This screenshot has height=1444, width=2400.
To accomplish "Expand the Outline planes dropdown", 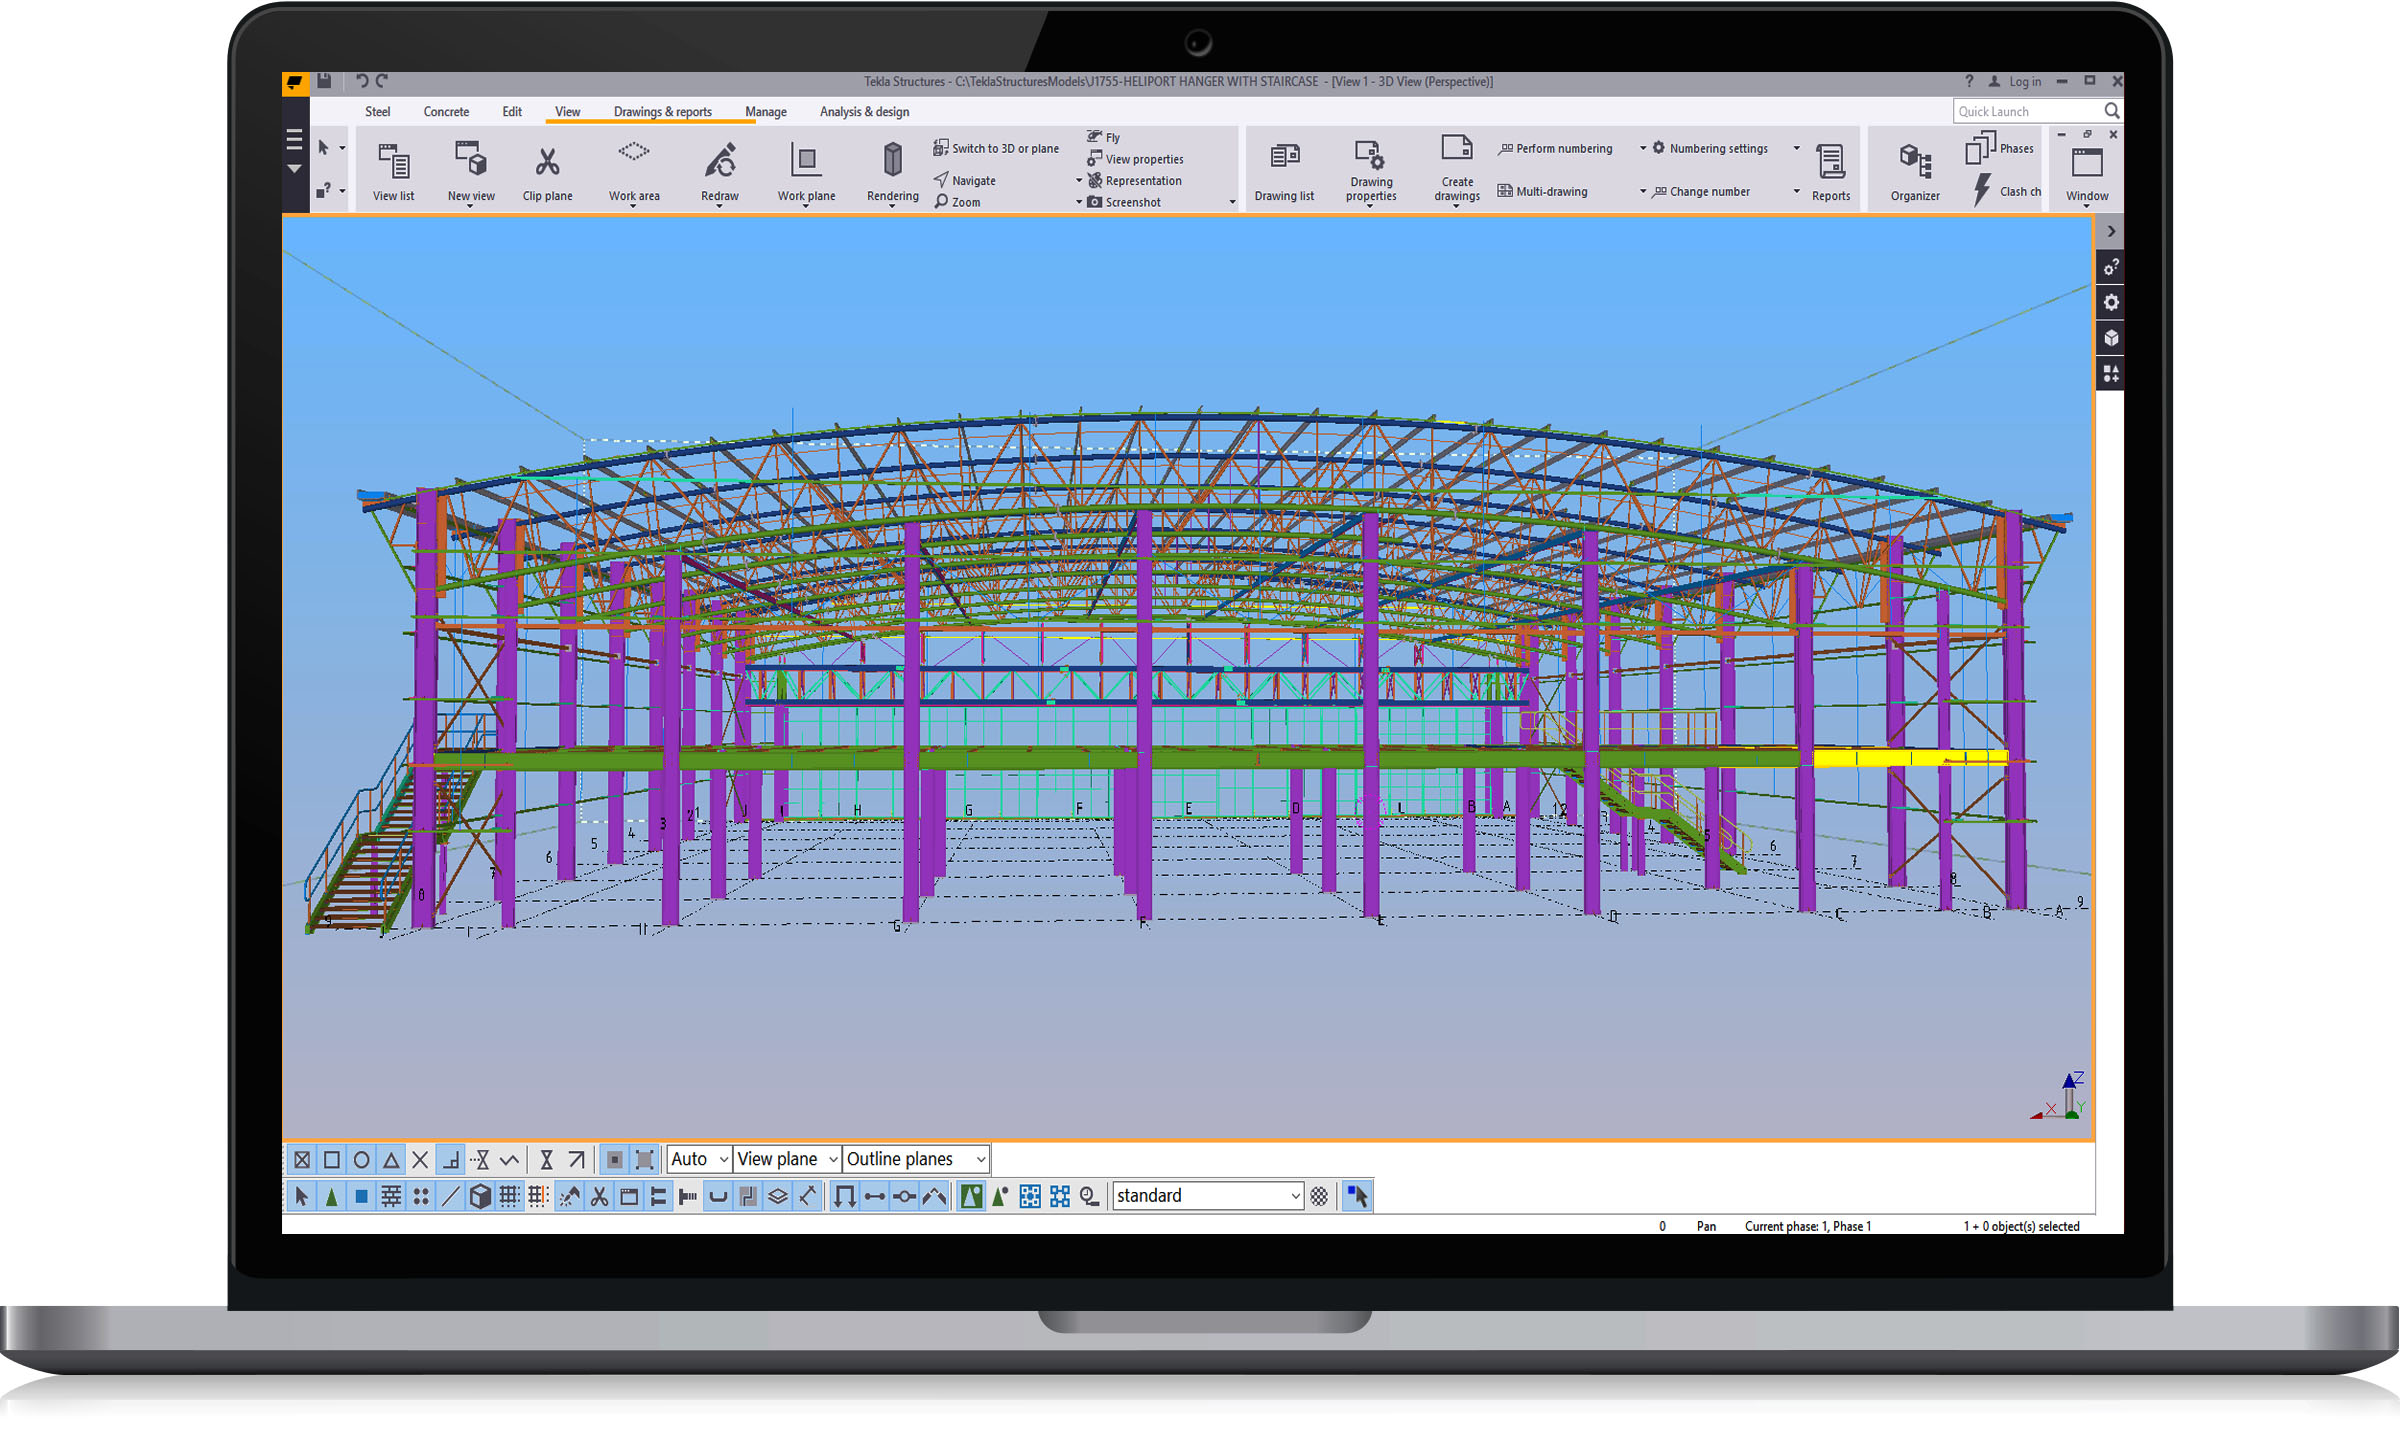I will 981,1159.
